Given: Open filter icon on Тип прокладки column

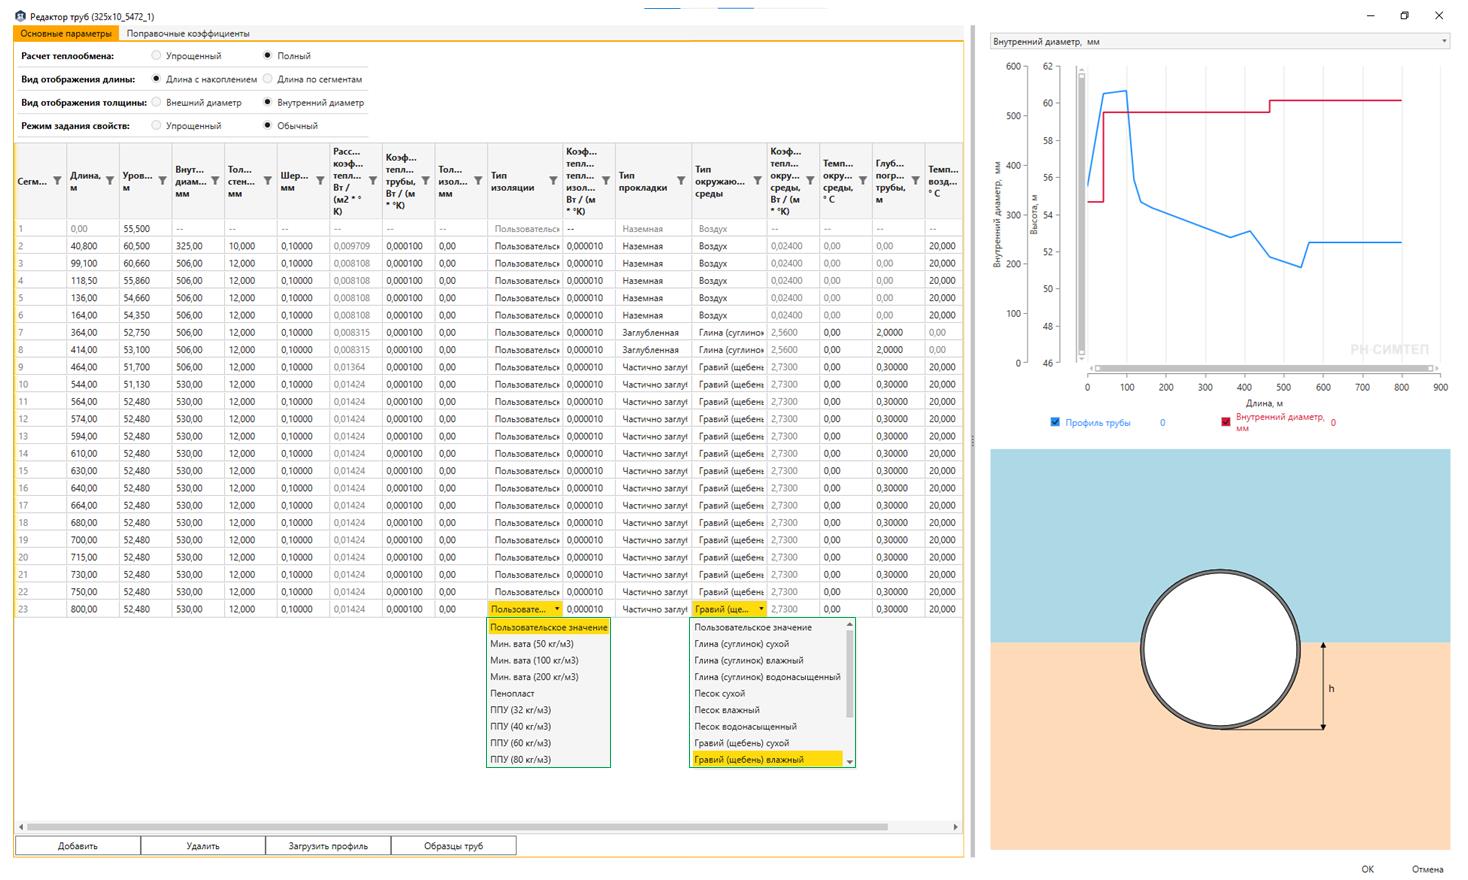Looking at the screenshot, I should tap(681, 181).
